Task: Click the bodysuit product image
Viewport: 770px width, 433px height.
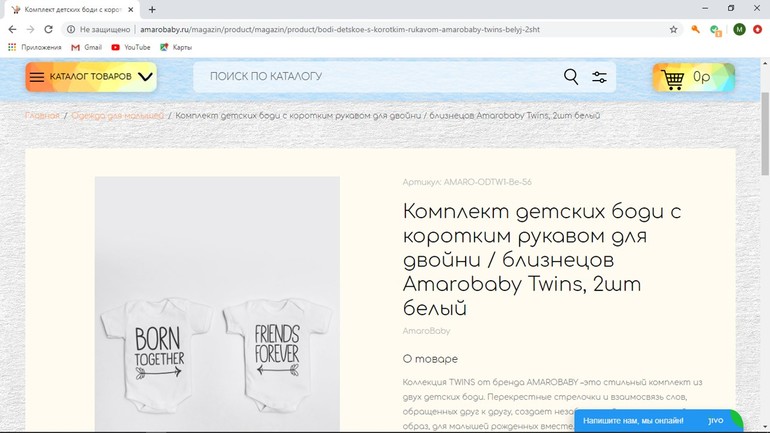Action: point(217,320)
